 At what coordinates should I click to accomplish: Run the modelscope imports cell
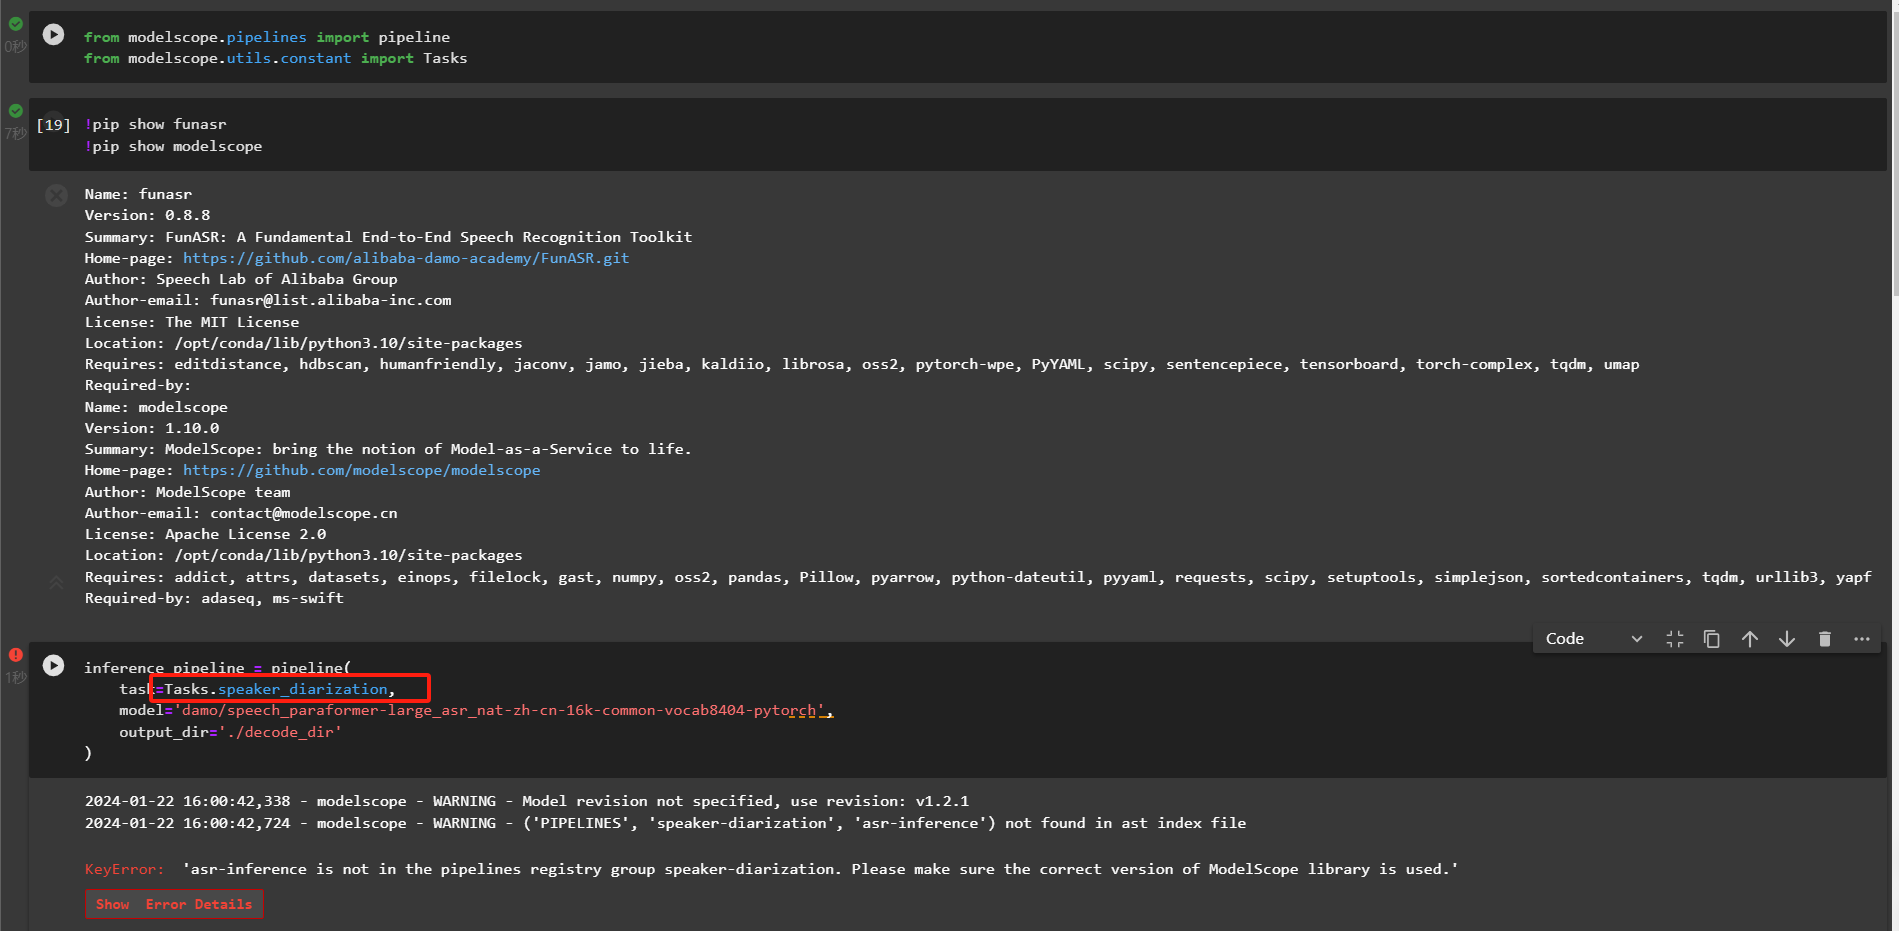[x=54, y=35]
